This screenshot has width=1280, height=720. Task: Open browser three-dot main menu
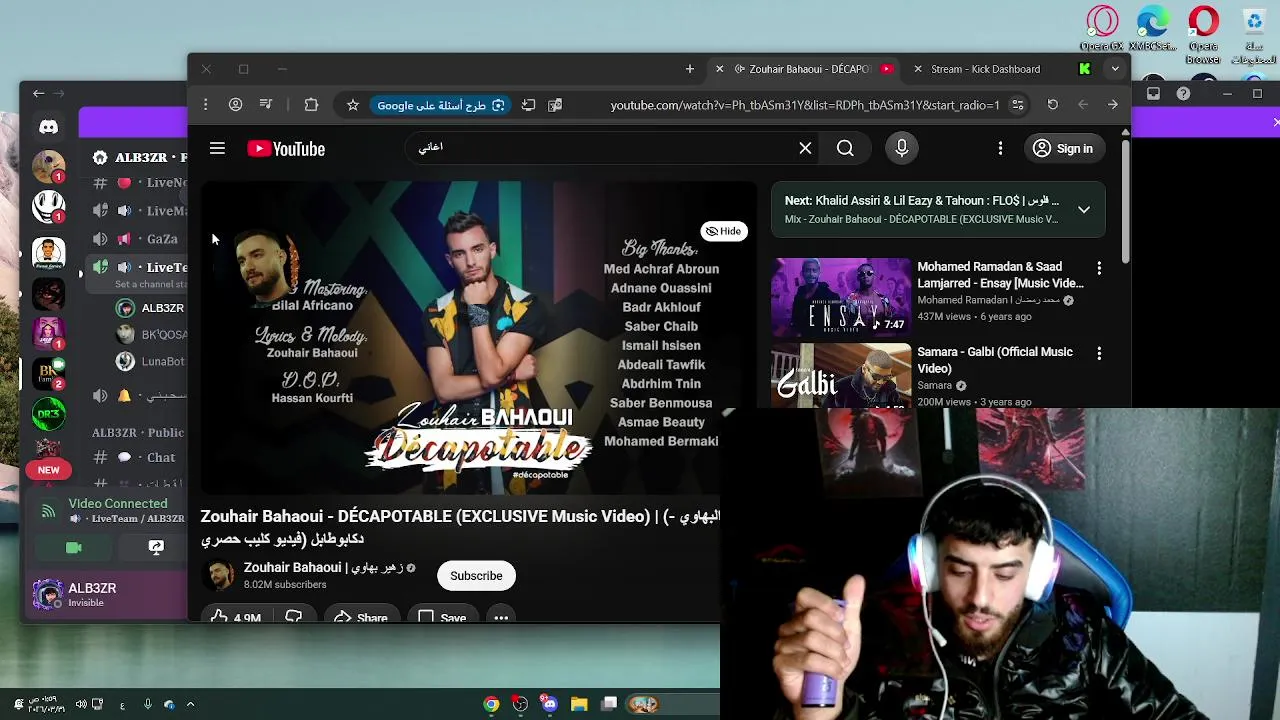coord(205,105)
